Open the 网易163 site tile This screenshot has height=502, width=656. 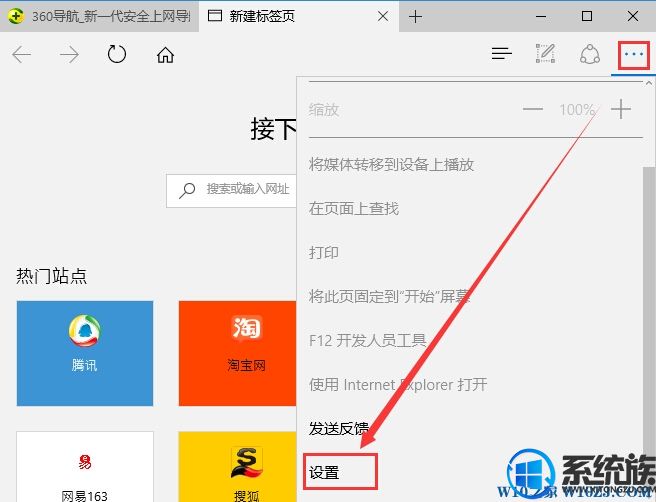(85, 466)
